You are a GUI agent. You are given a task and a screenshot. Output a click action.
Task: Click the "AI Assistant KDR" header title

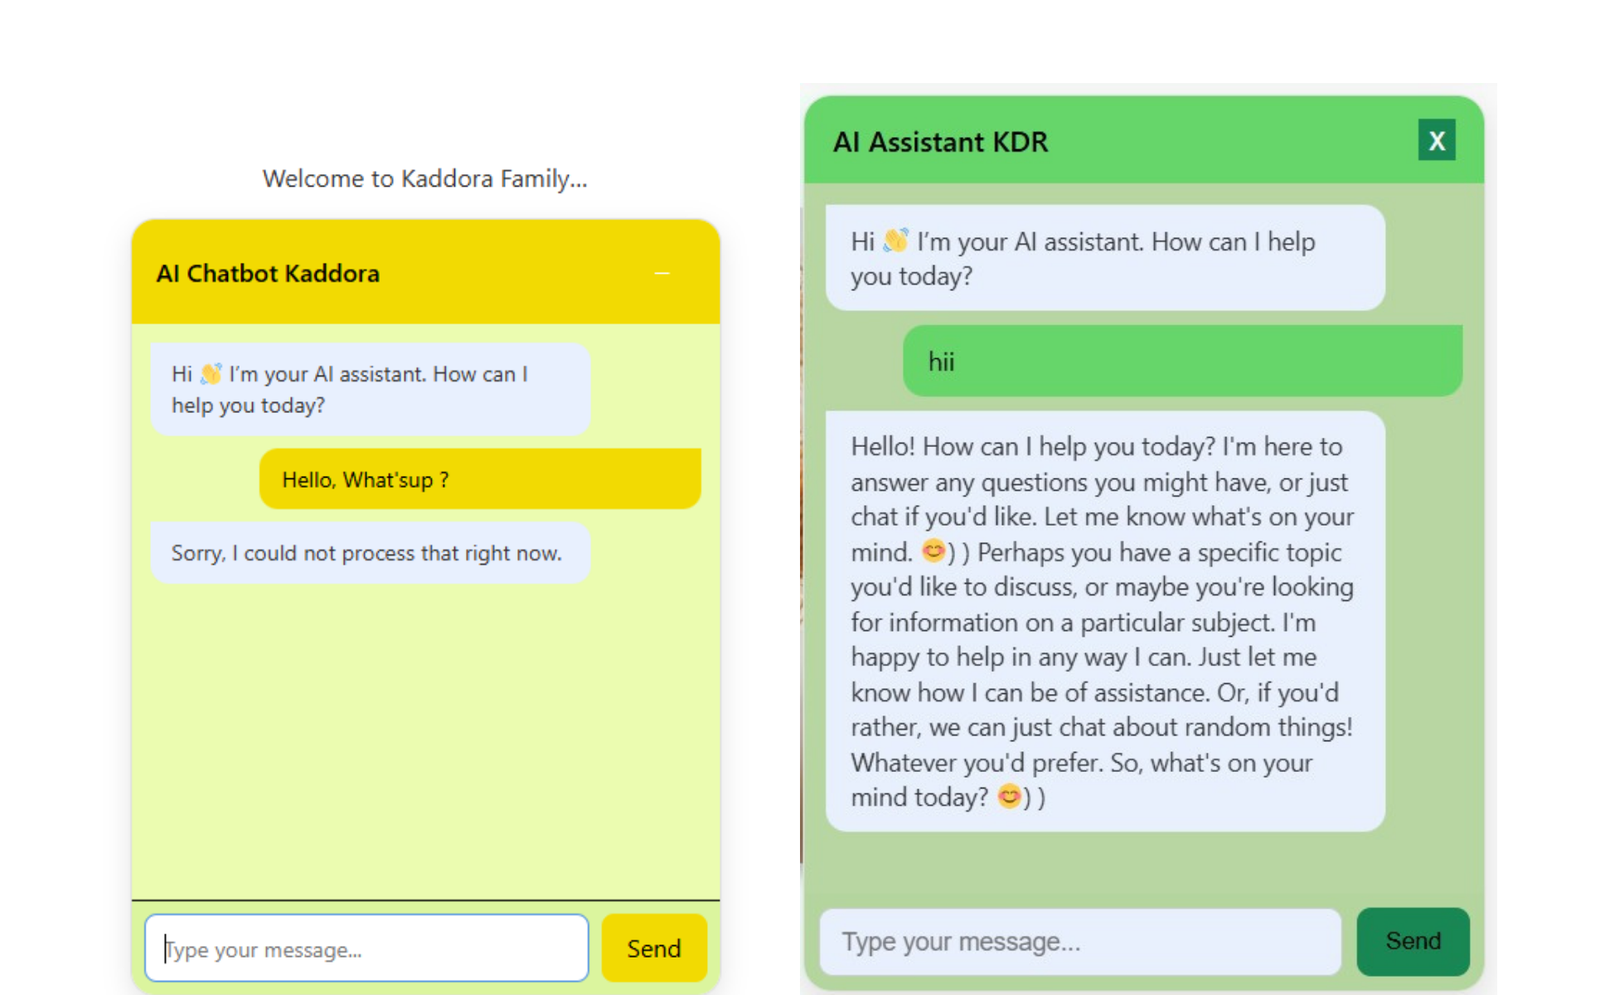(x=941, y=142)
